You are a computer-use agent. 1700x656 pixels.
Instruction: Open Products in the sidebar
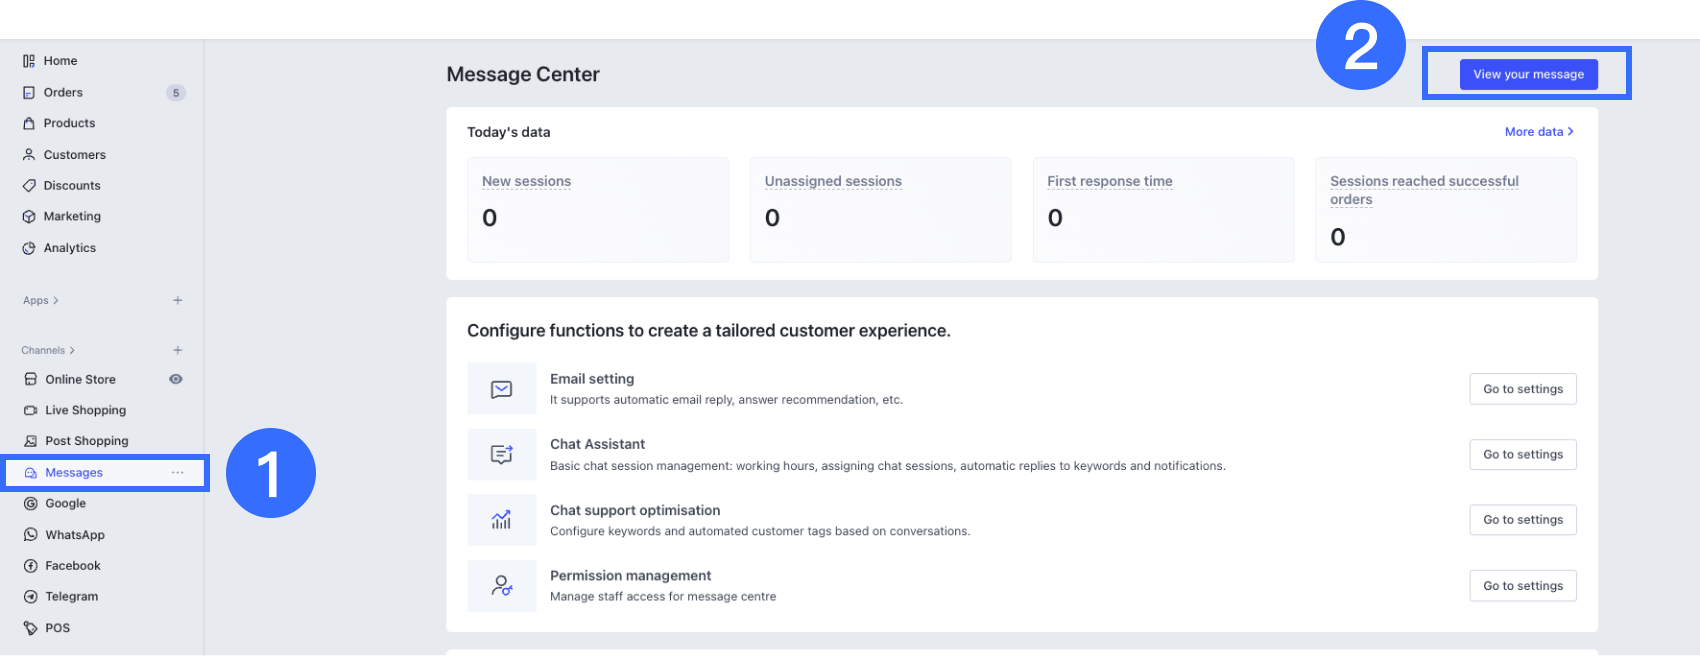pos(69,123)
